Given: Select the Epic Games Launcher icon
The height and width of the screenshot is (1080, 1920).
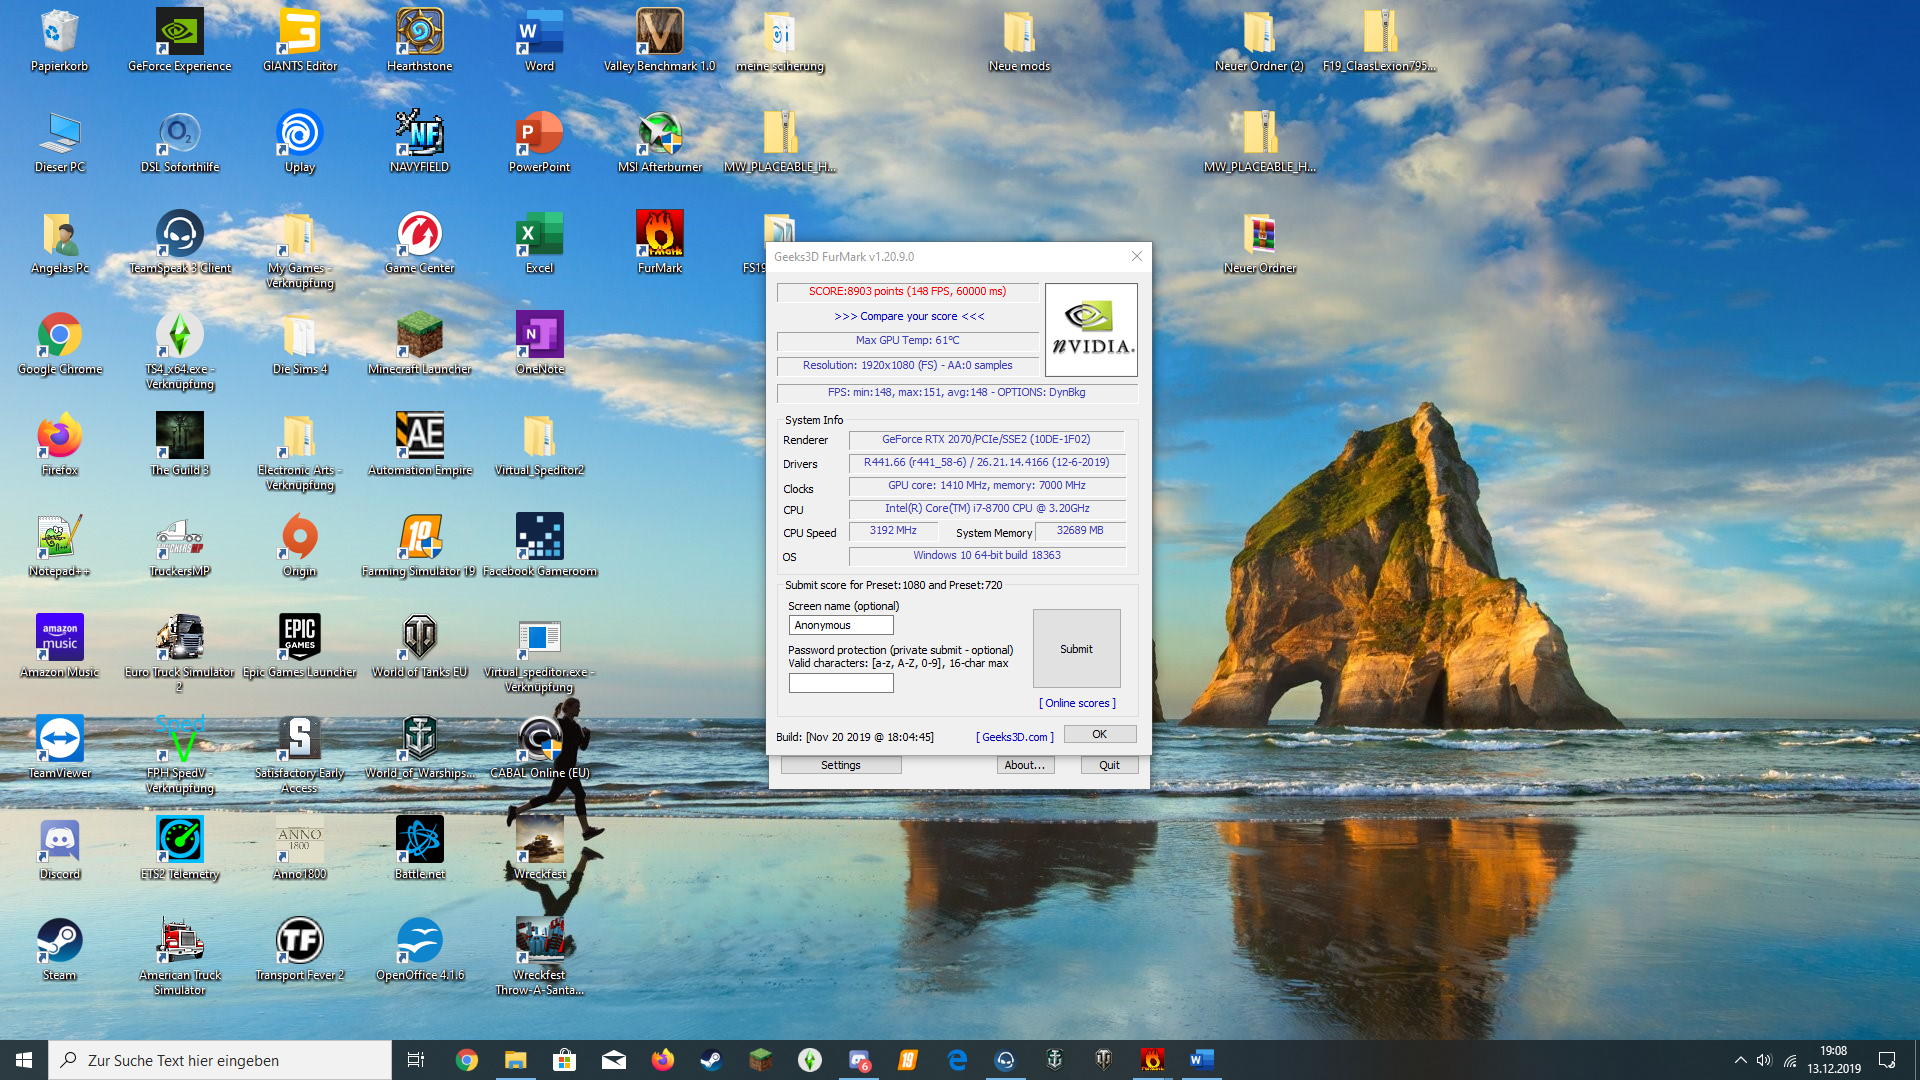Looking at the screenshot, I should coord(300,647).
